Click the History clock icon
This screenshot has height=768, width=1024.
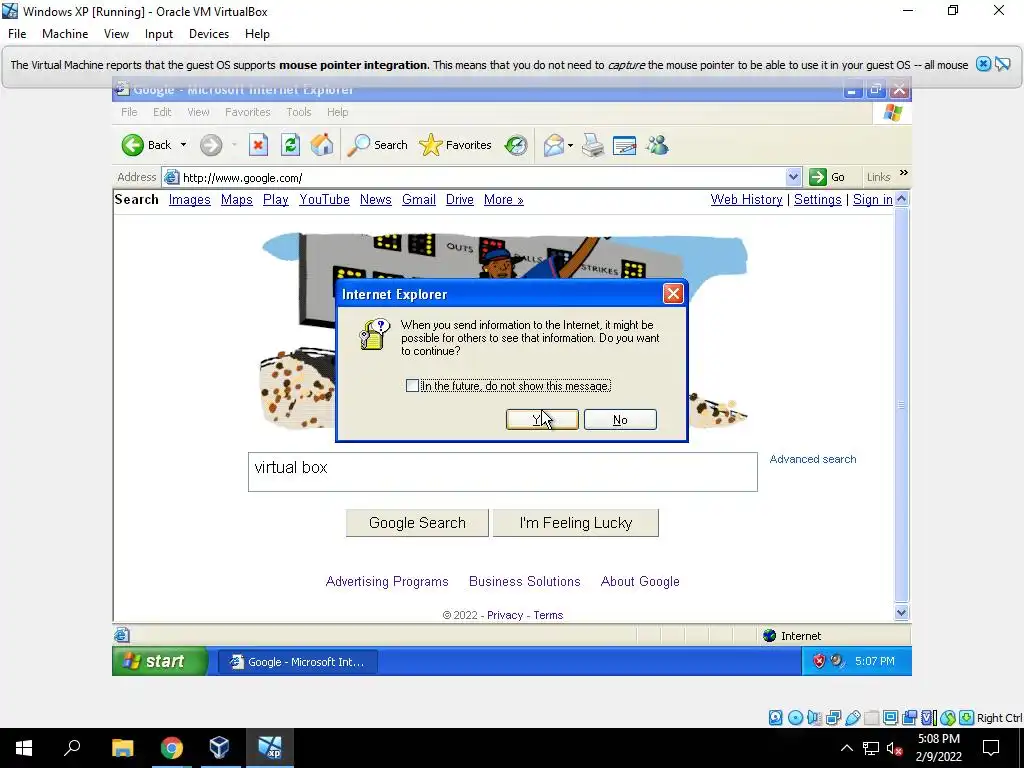pyautogui.click(x=516, y=145)
